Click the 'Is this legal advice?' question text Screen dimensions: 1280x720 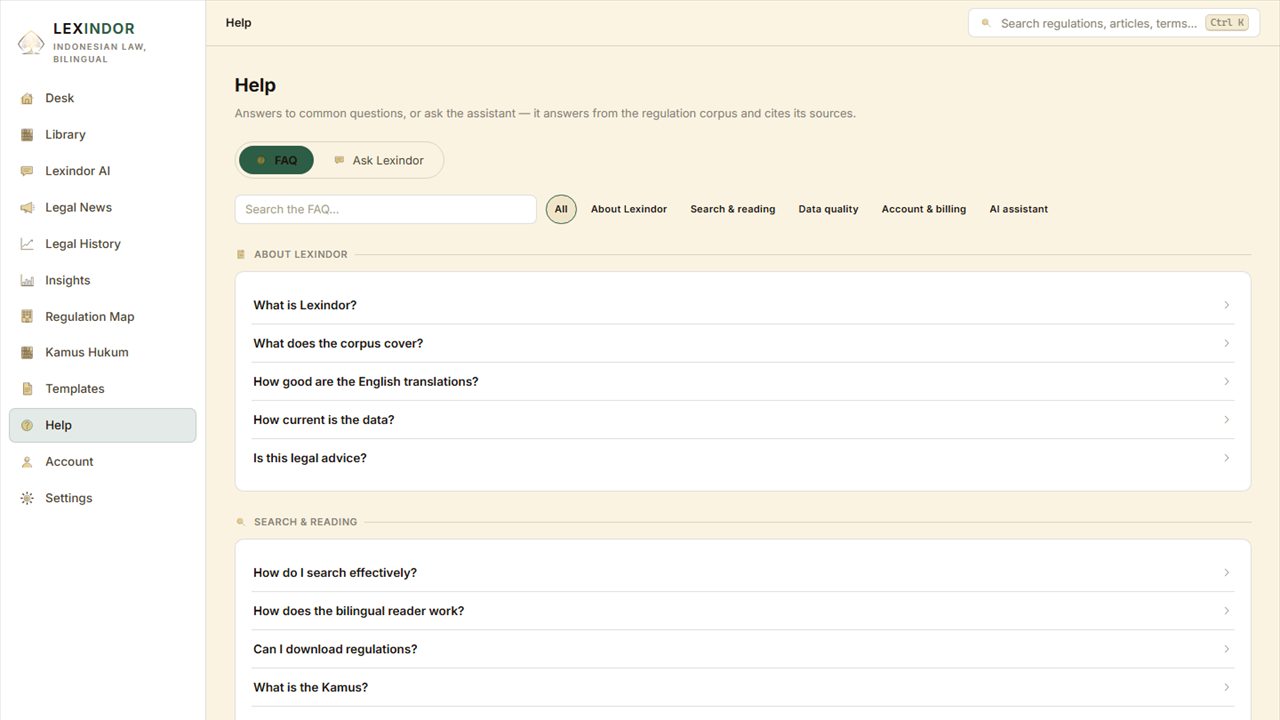[x=310, y=458]
